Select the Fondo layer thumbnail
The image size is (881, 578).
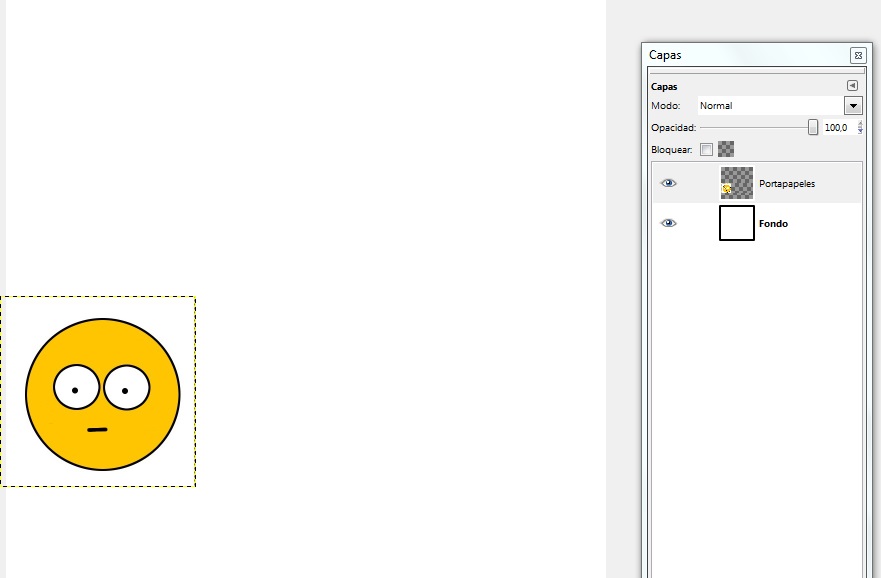coord(737,223)
